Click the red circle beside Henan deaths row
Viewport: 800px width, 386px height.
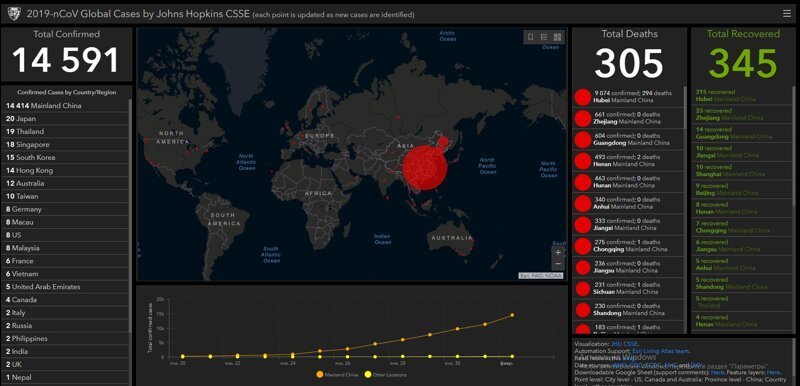click(583, 161)
